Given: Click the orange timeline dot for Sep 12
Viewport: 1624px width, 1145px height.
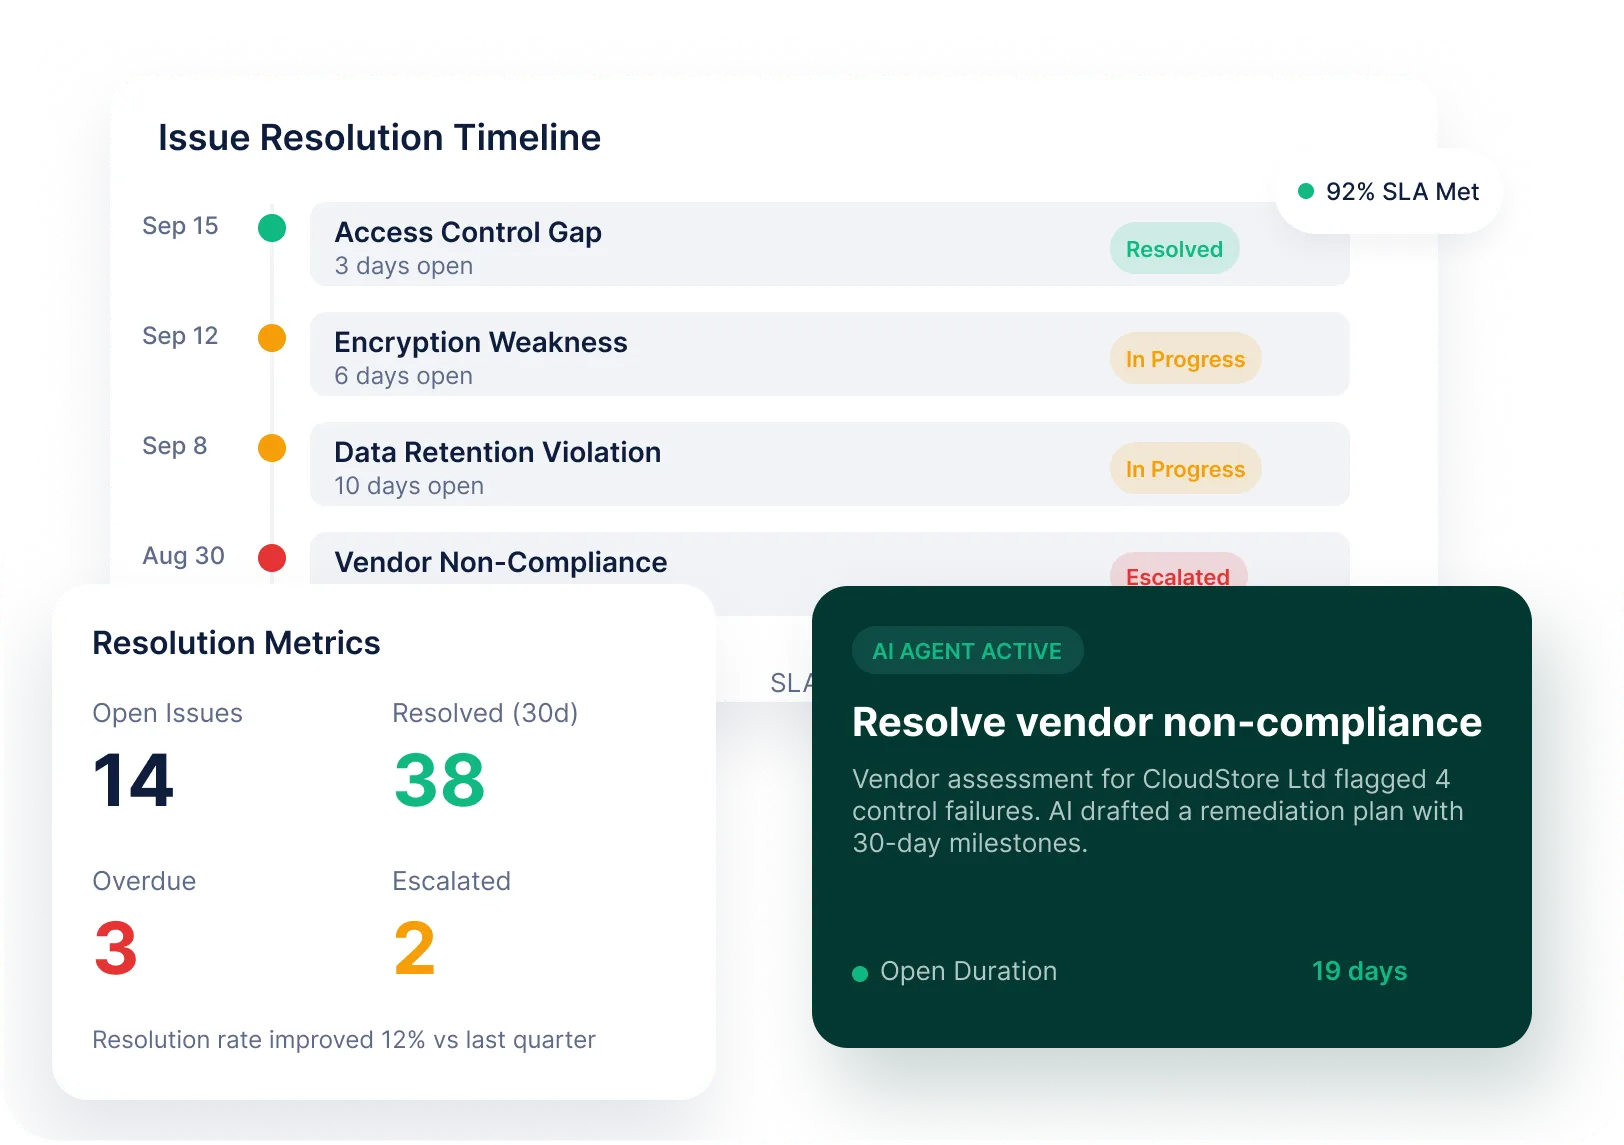Looking at the screenshot, I should (x=272, y=338).
